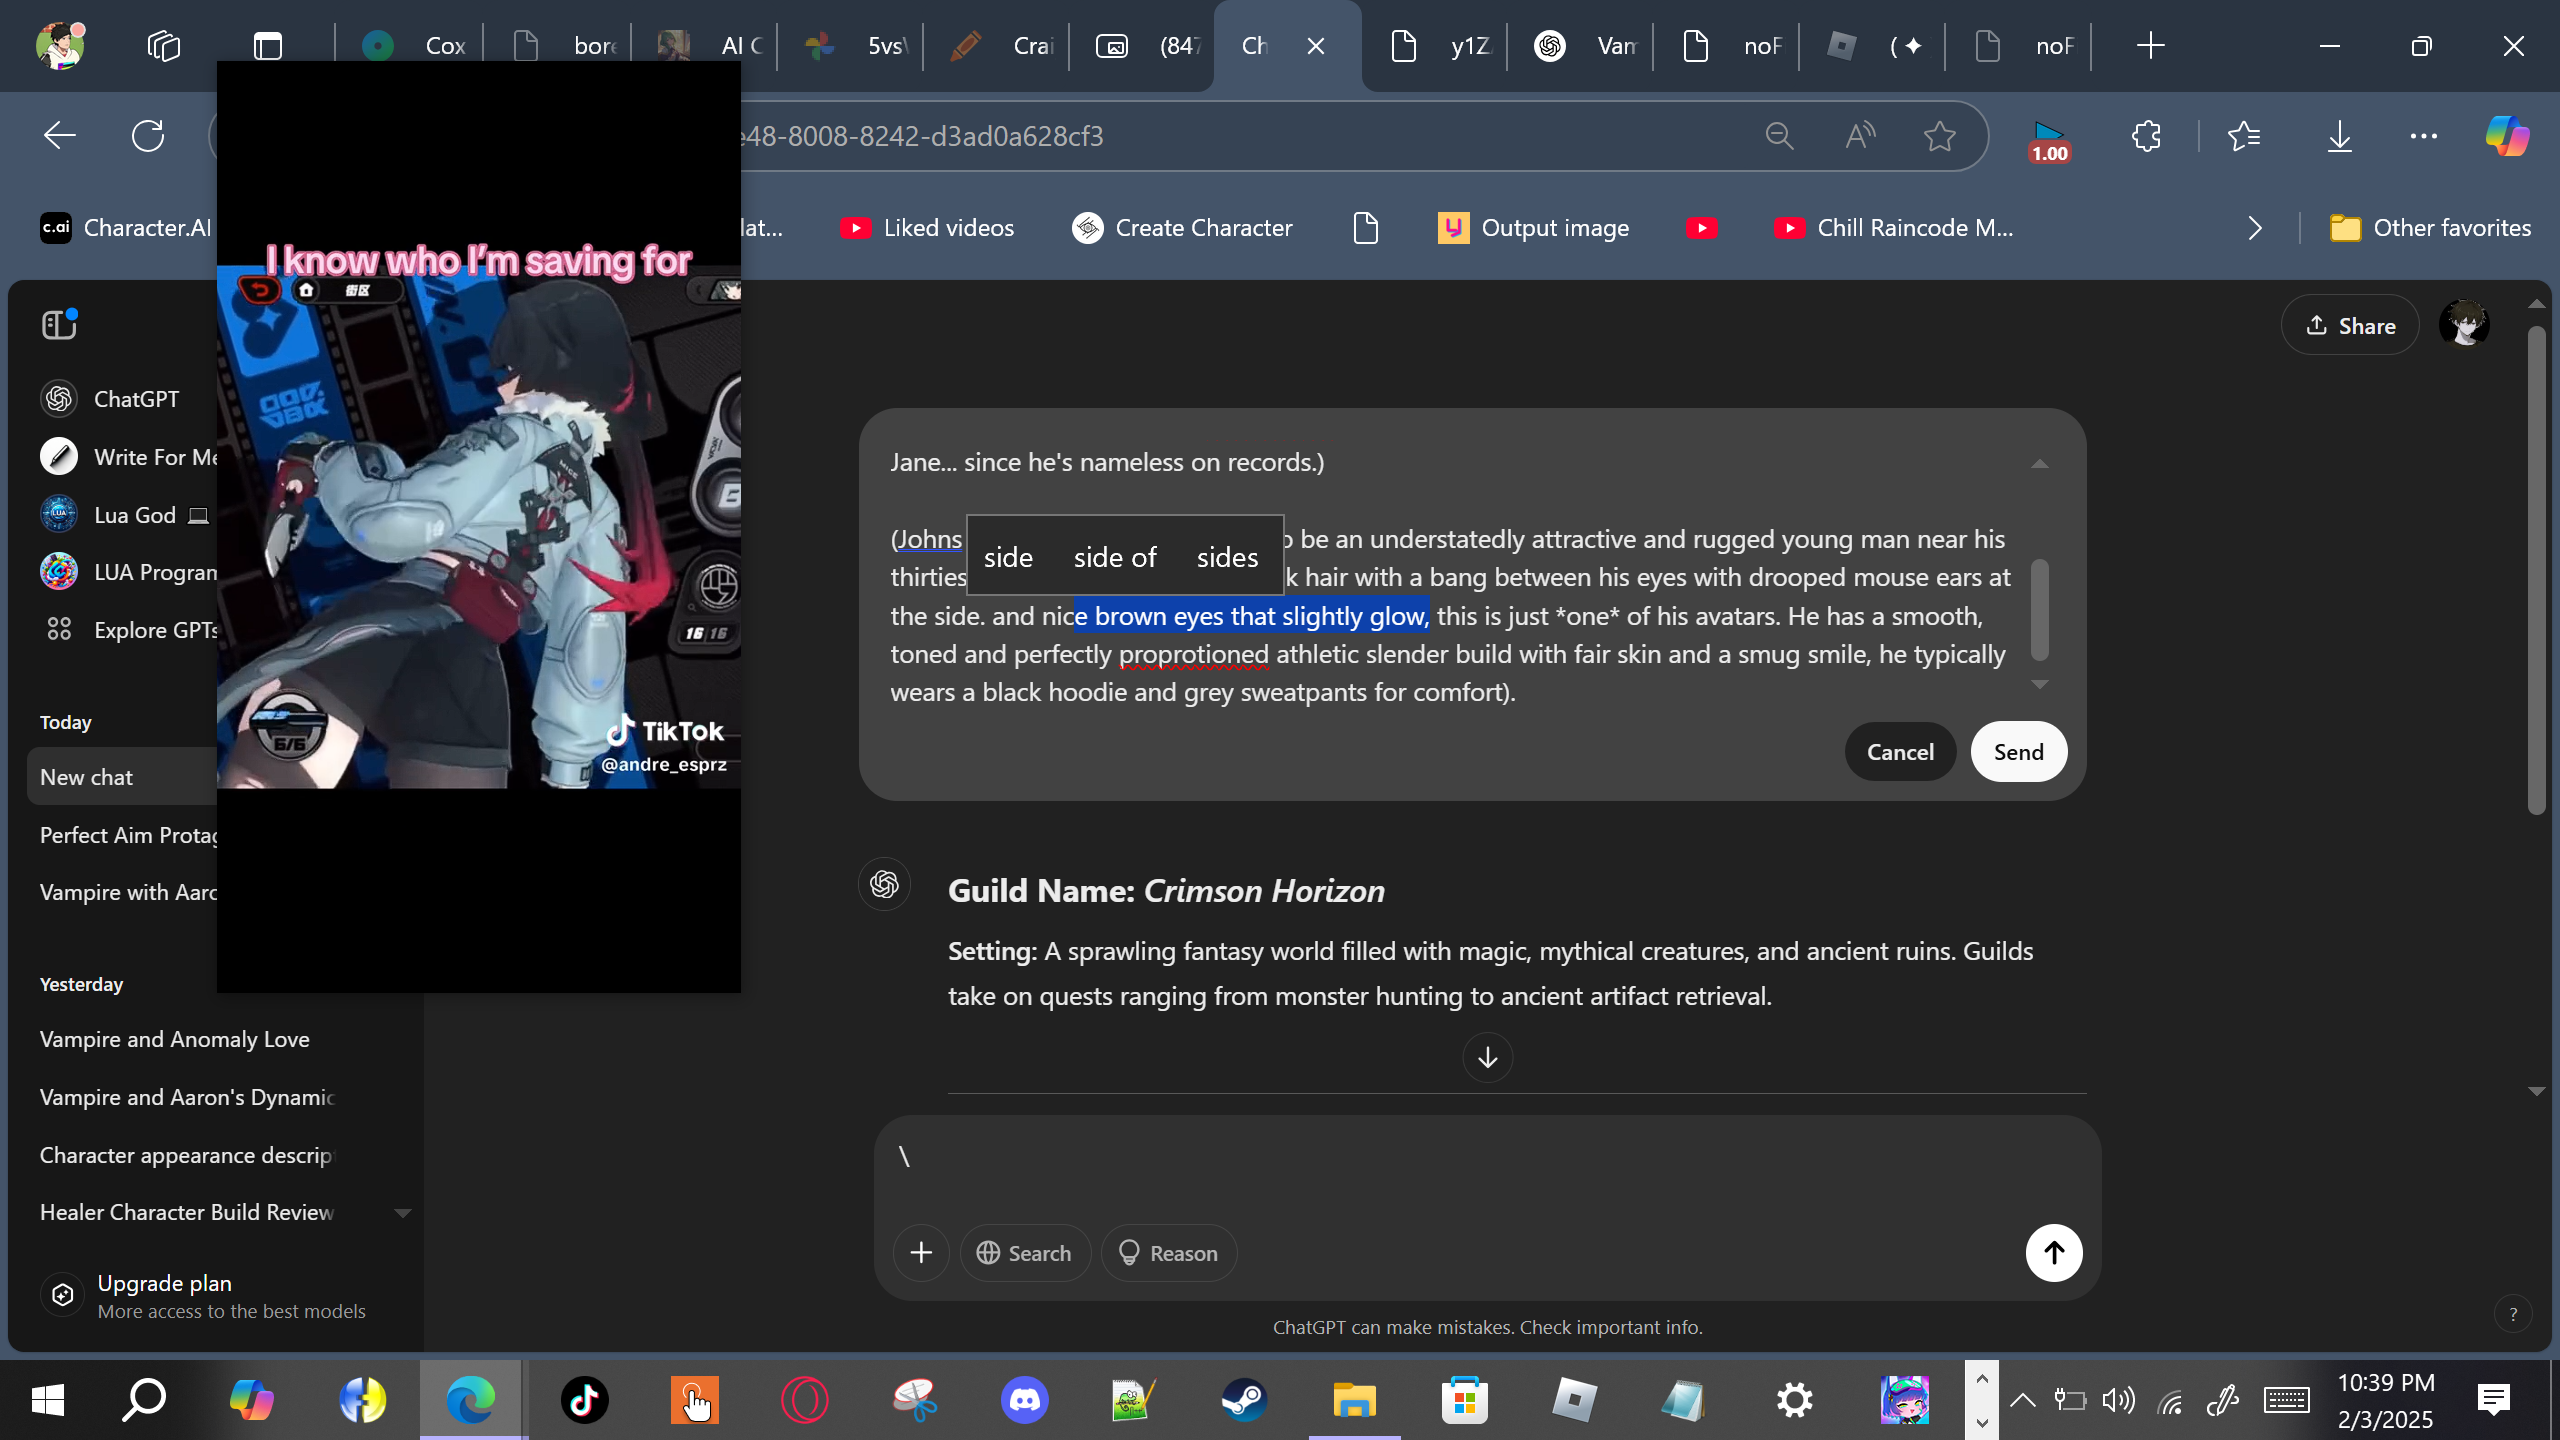The image size is (2560, 1440).
Task: Click the message composer input field
Action: 1487,1158
